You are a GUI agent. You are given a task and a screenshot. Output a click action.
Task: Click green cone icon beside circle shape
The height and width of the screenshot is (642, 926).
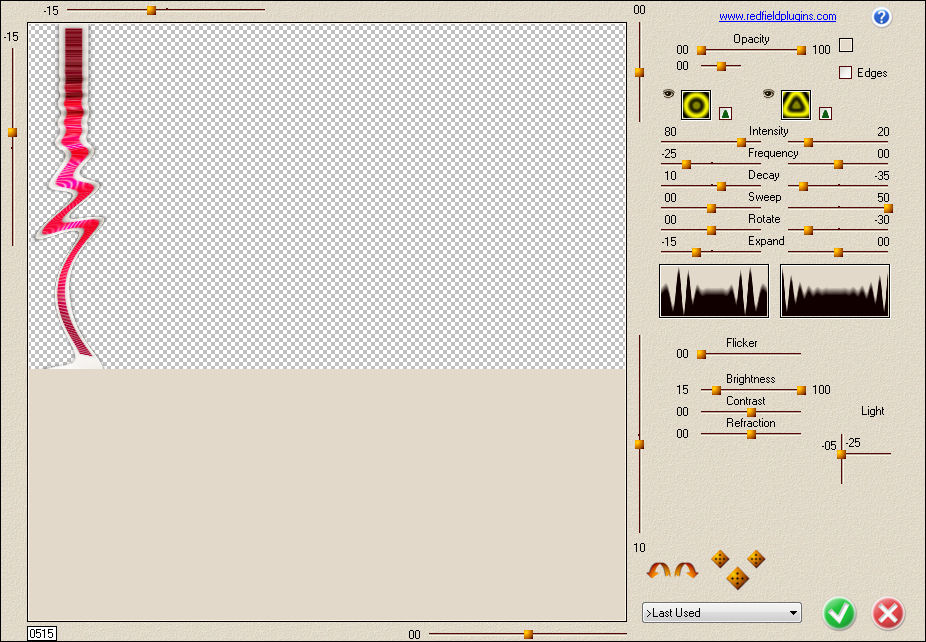pyautogui.click(x=725, y=113)
